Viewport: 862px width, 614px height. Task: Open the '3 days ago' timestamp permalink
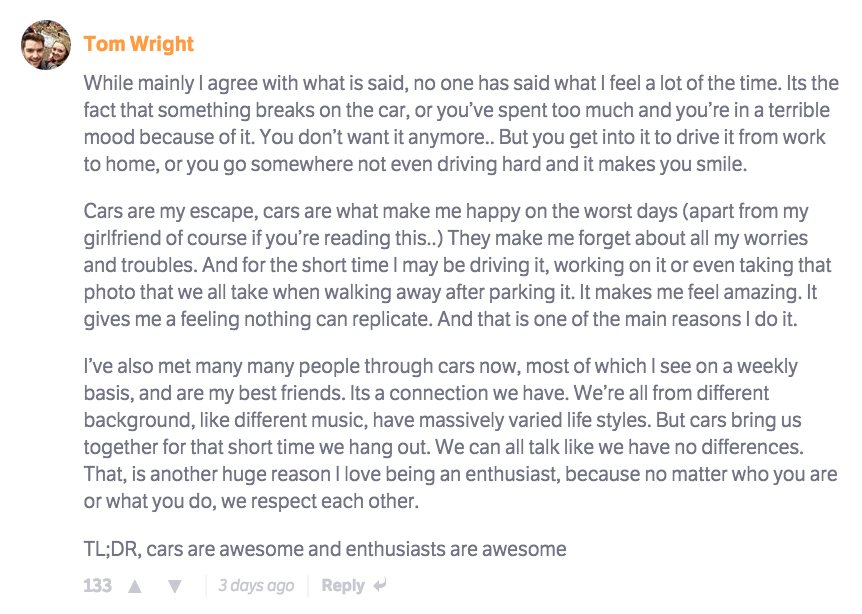click(256, 586)
